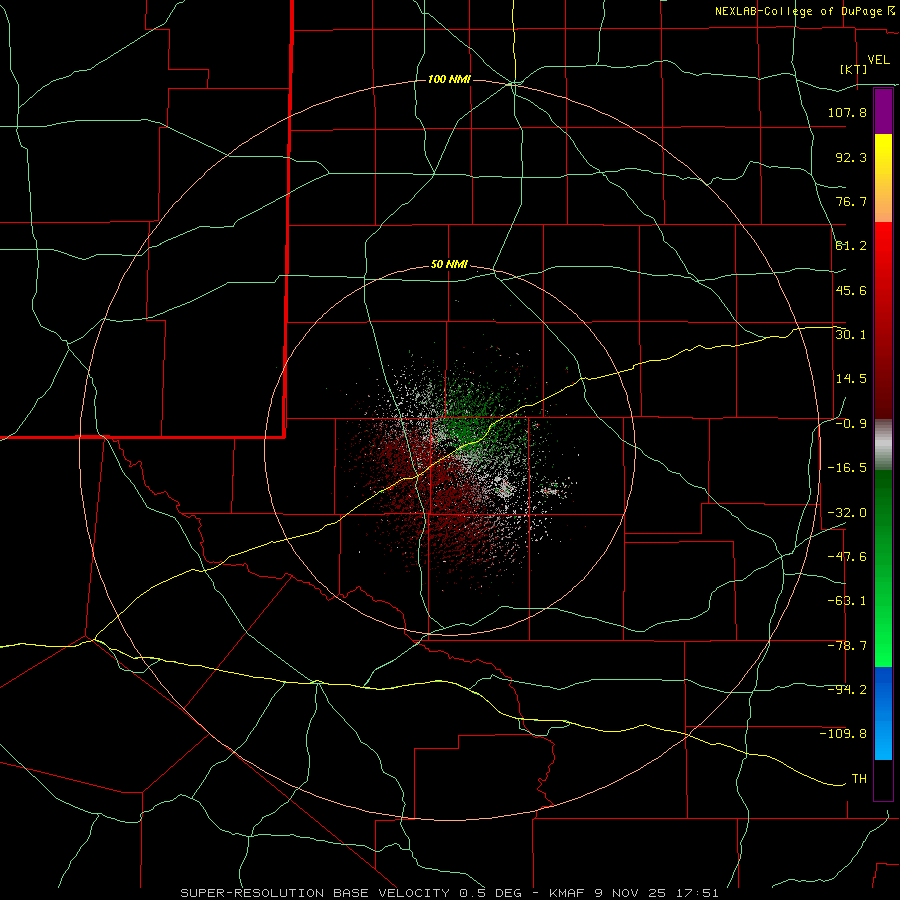
Task: Click the -47.6 legend value
Action: (x=847, y=557)
